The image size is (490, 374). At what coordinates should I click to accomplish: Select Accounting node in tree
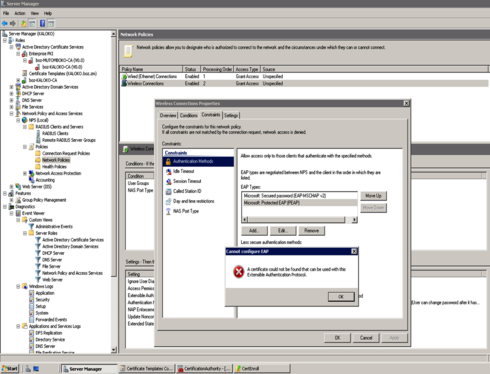pos(45,180)
